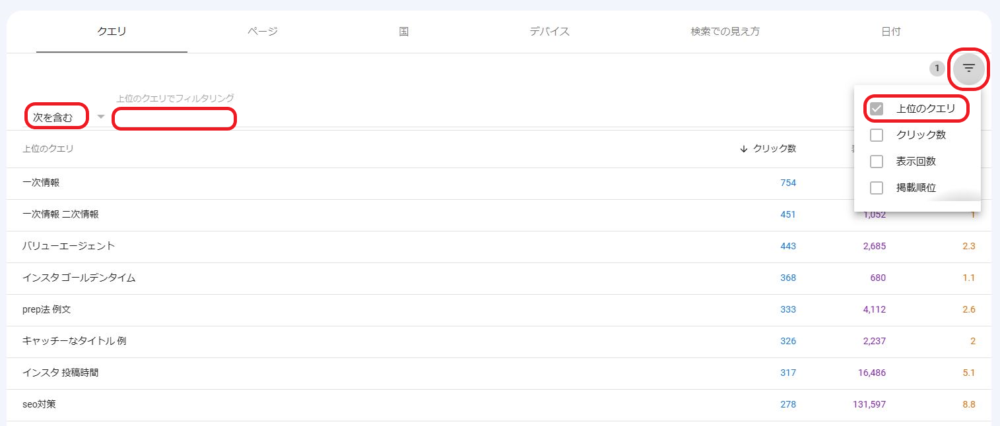Click the 上位のクエリ column header

pyautogui.click(x=48, y=149)
